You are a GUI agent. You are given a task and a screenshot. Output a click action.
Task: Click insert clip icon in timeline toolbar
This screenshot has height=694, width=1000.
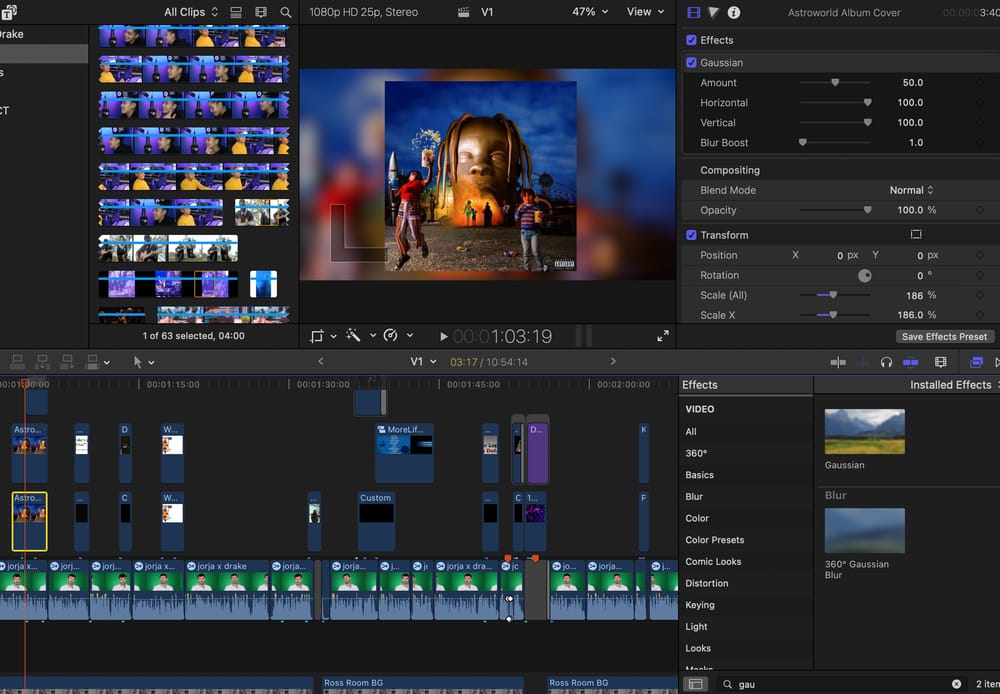click(x=42, y=362)
